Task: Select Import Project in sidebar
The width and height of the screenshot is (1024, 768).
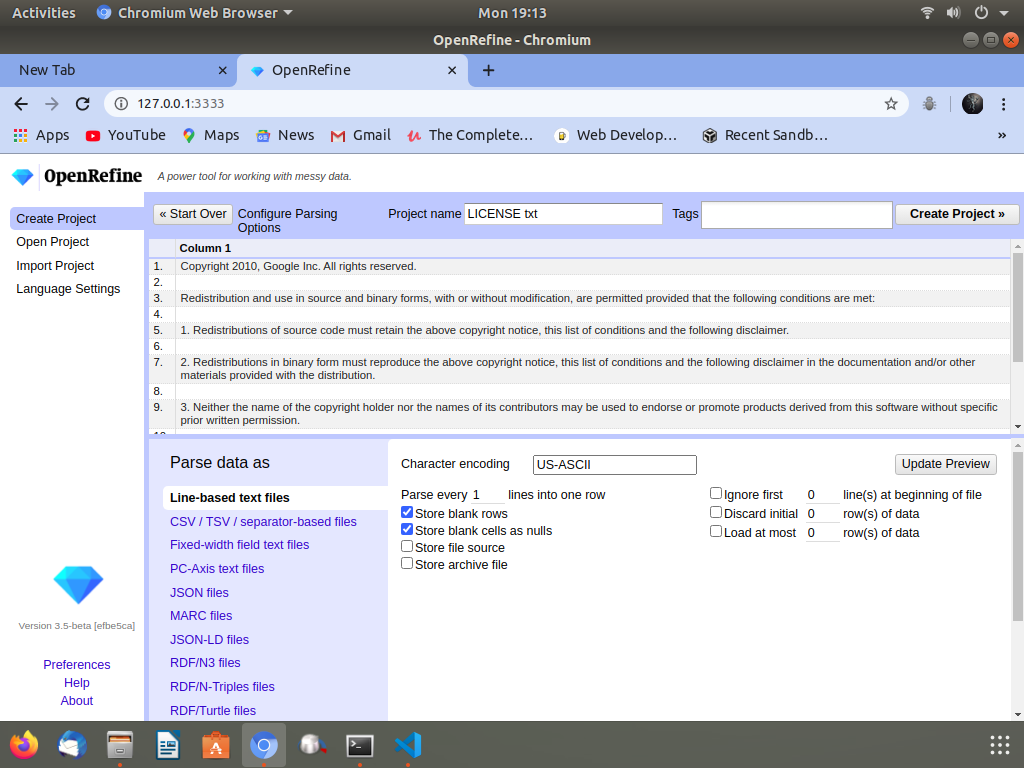Action: point(56,266)
